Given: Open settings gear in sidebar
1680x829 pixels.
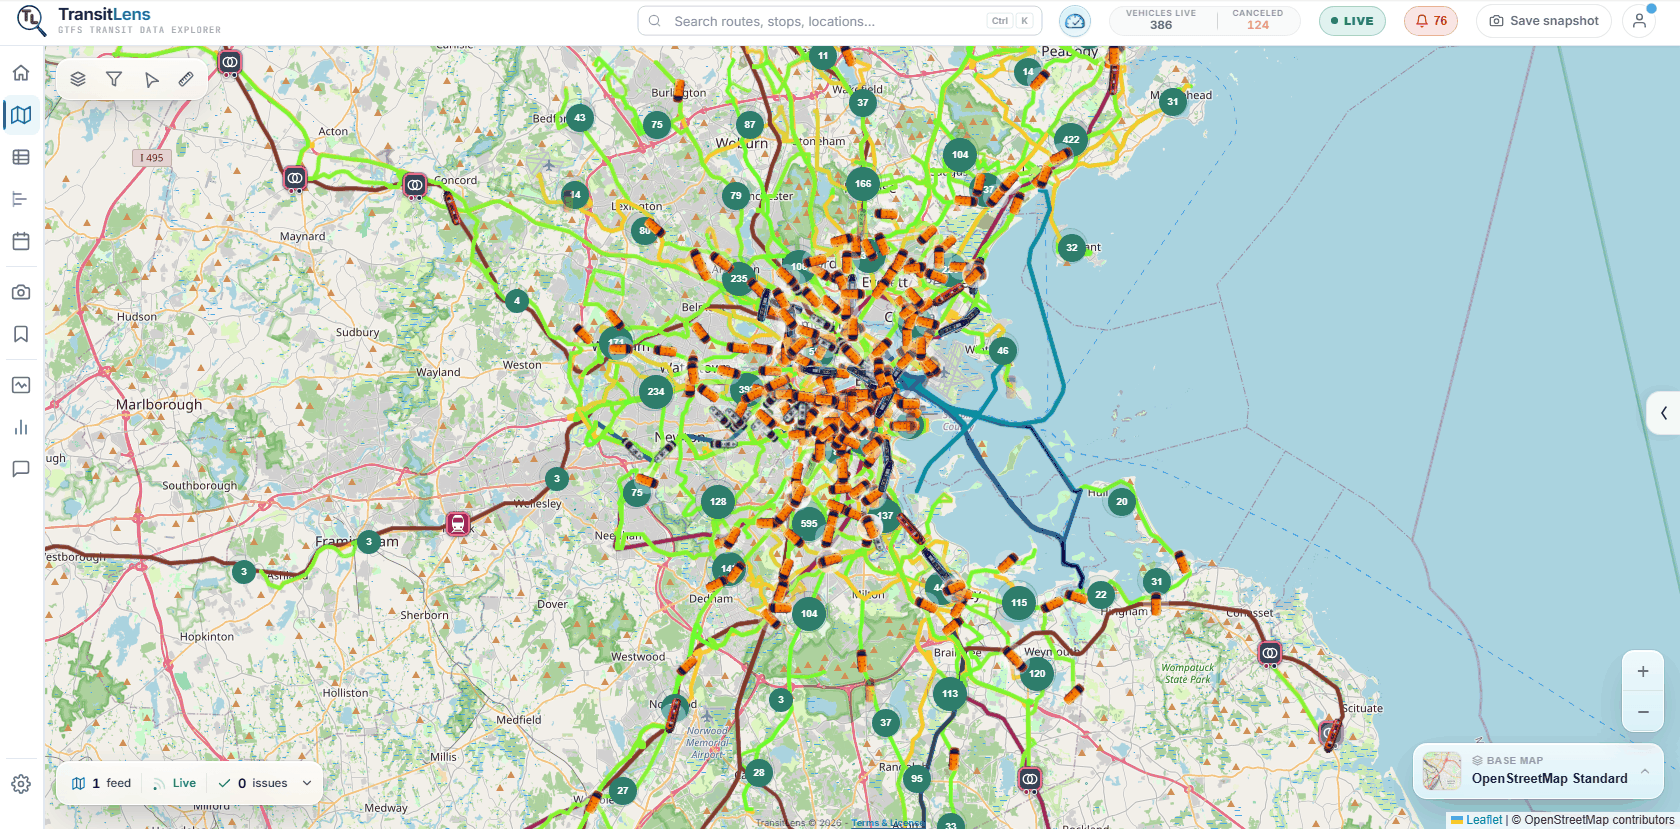Looking at the screenshot, I should pyautogui.click(x=21, y=784).
